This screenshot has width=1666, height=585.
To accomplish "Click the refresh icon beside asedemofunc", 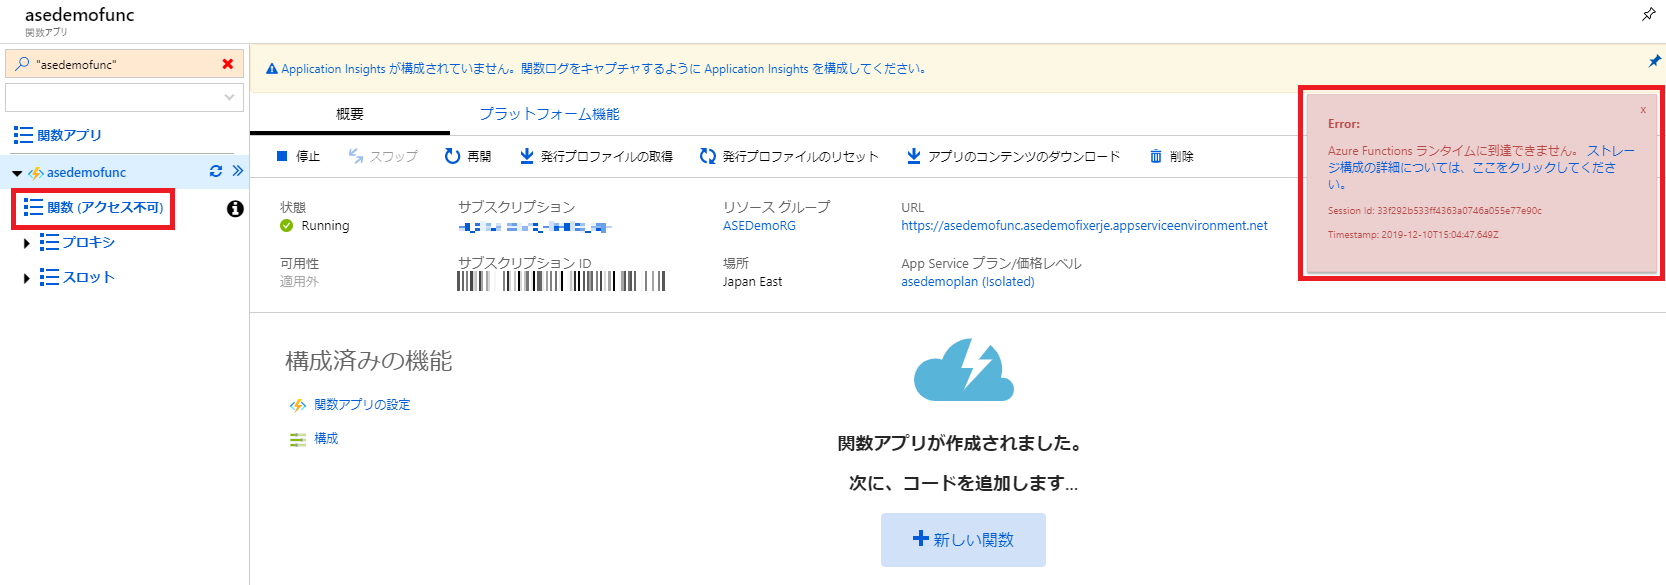I will click(215, 171).
